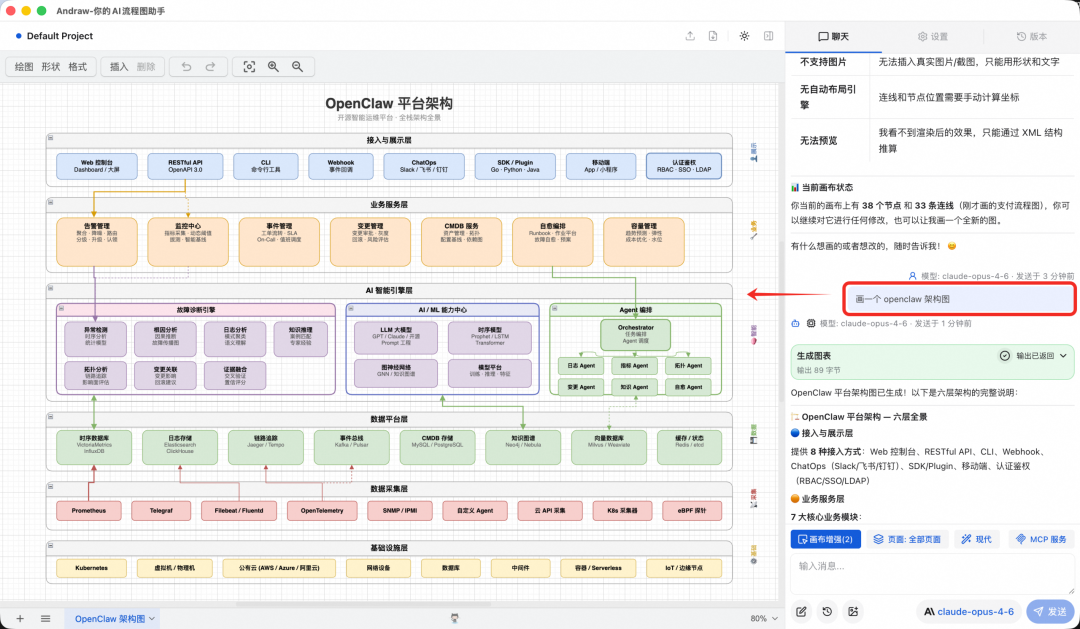Switch to the 版本 tab
This screenshot has height=629, width=1080.
tap(1032, 37)
